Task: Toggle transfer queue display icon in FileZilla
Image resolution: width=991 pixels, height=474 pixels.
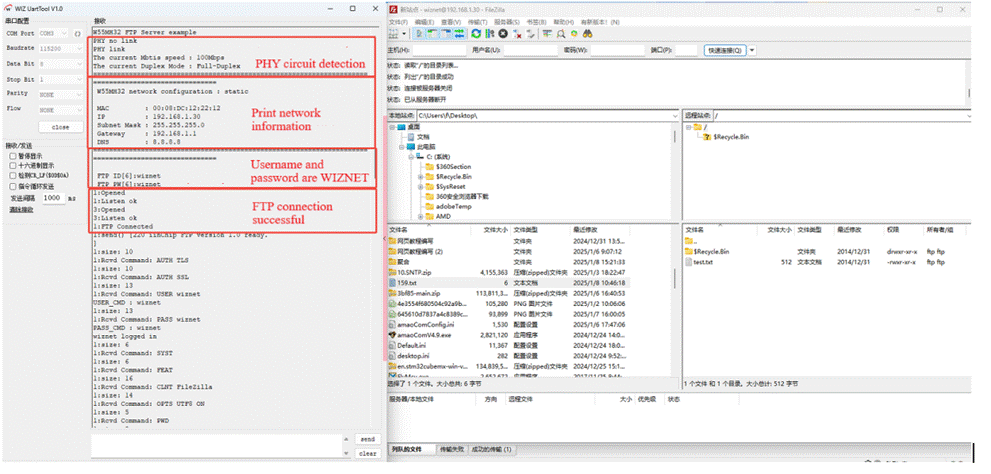Action: (x=459, y=33)
